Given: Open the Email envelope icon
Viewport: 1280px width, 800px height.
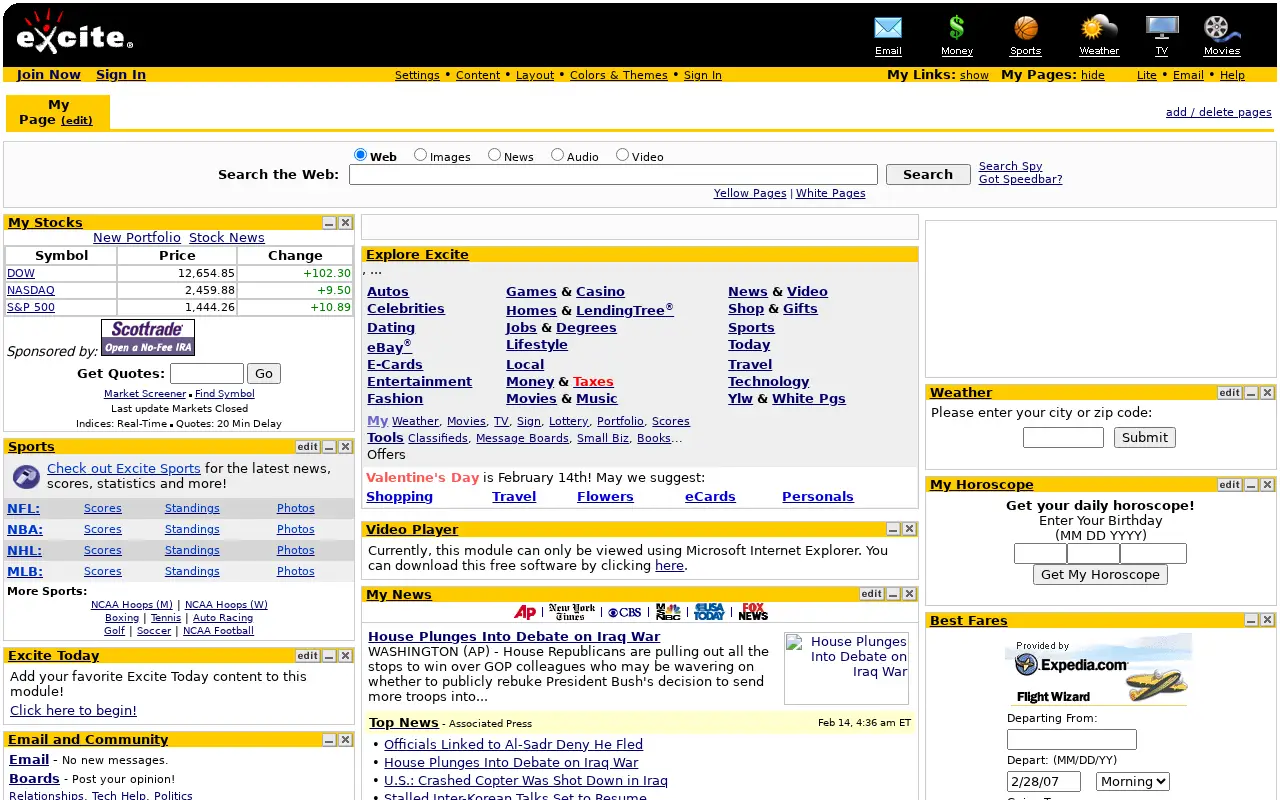Looking at the screenshot, I should pos(888,28).
